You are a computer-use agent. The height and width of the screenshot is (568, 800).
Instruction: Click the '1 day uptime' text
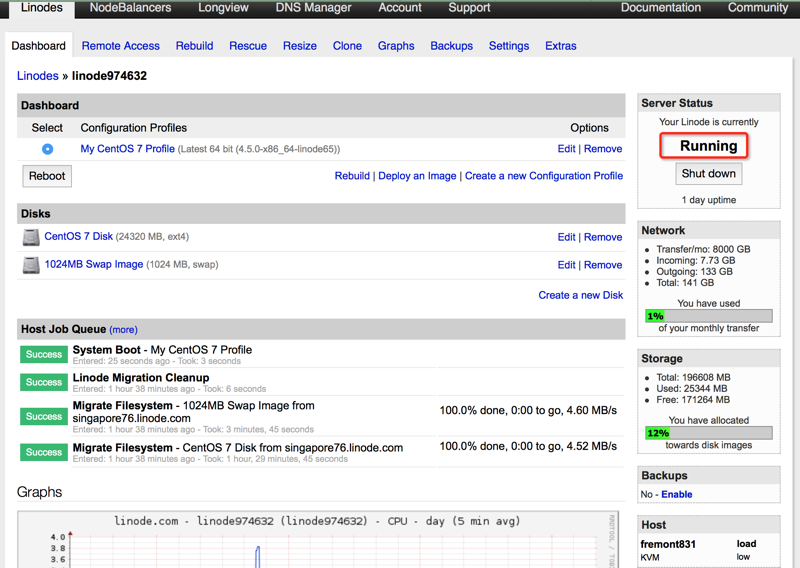coord(709,200)
